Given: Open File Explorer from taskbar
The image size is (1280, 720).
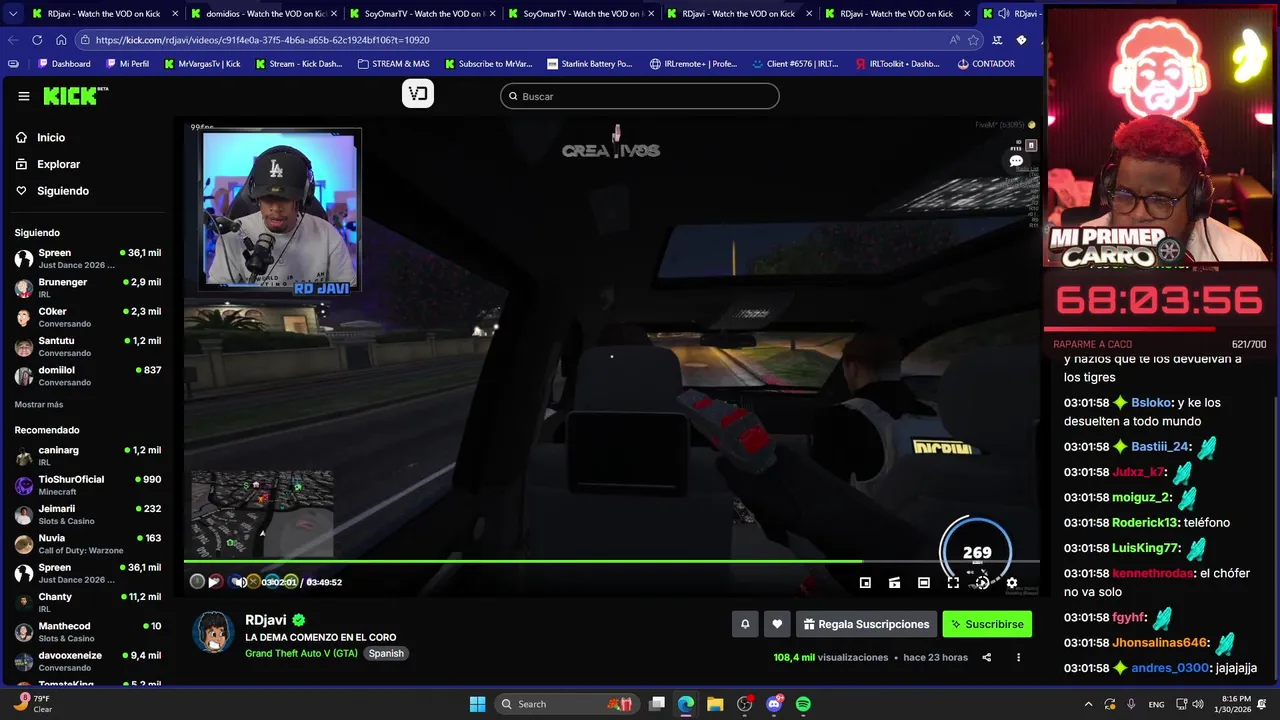Looking at the screenshot, I should (x=715, y=704).
